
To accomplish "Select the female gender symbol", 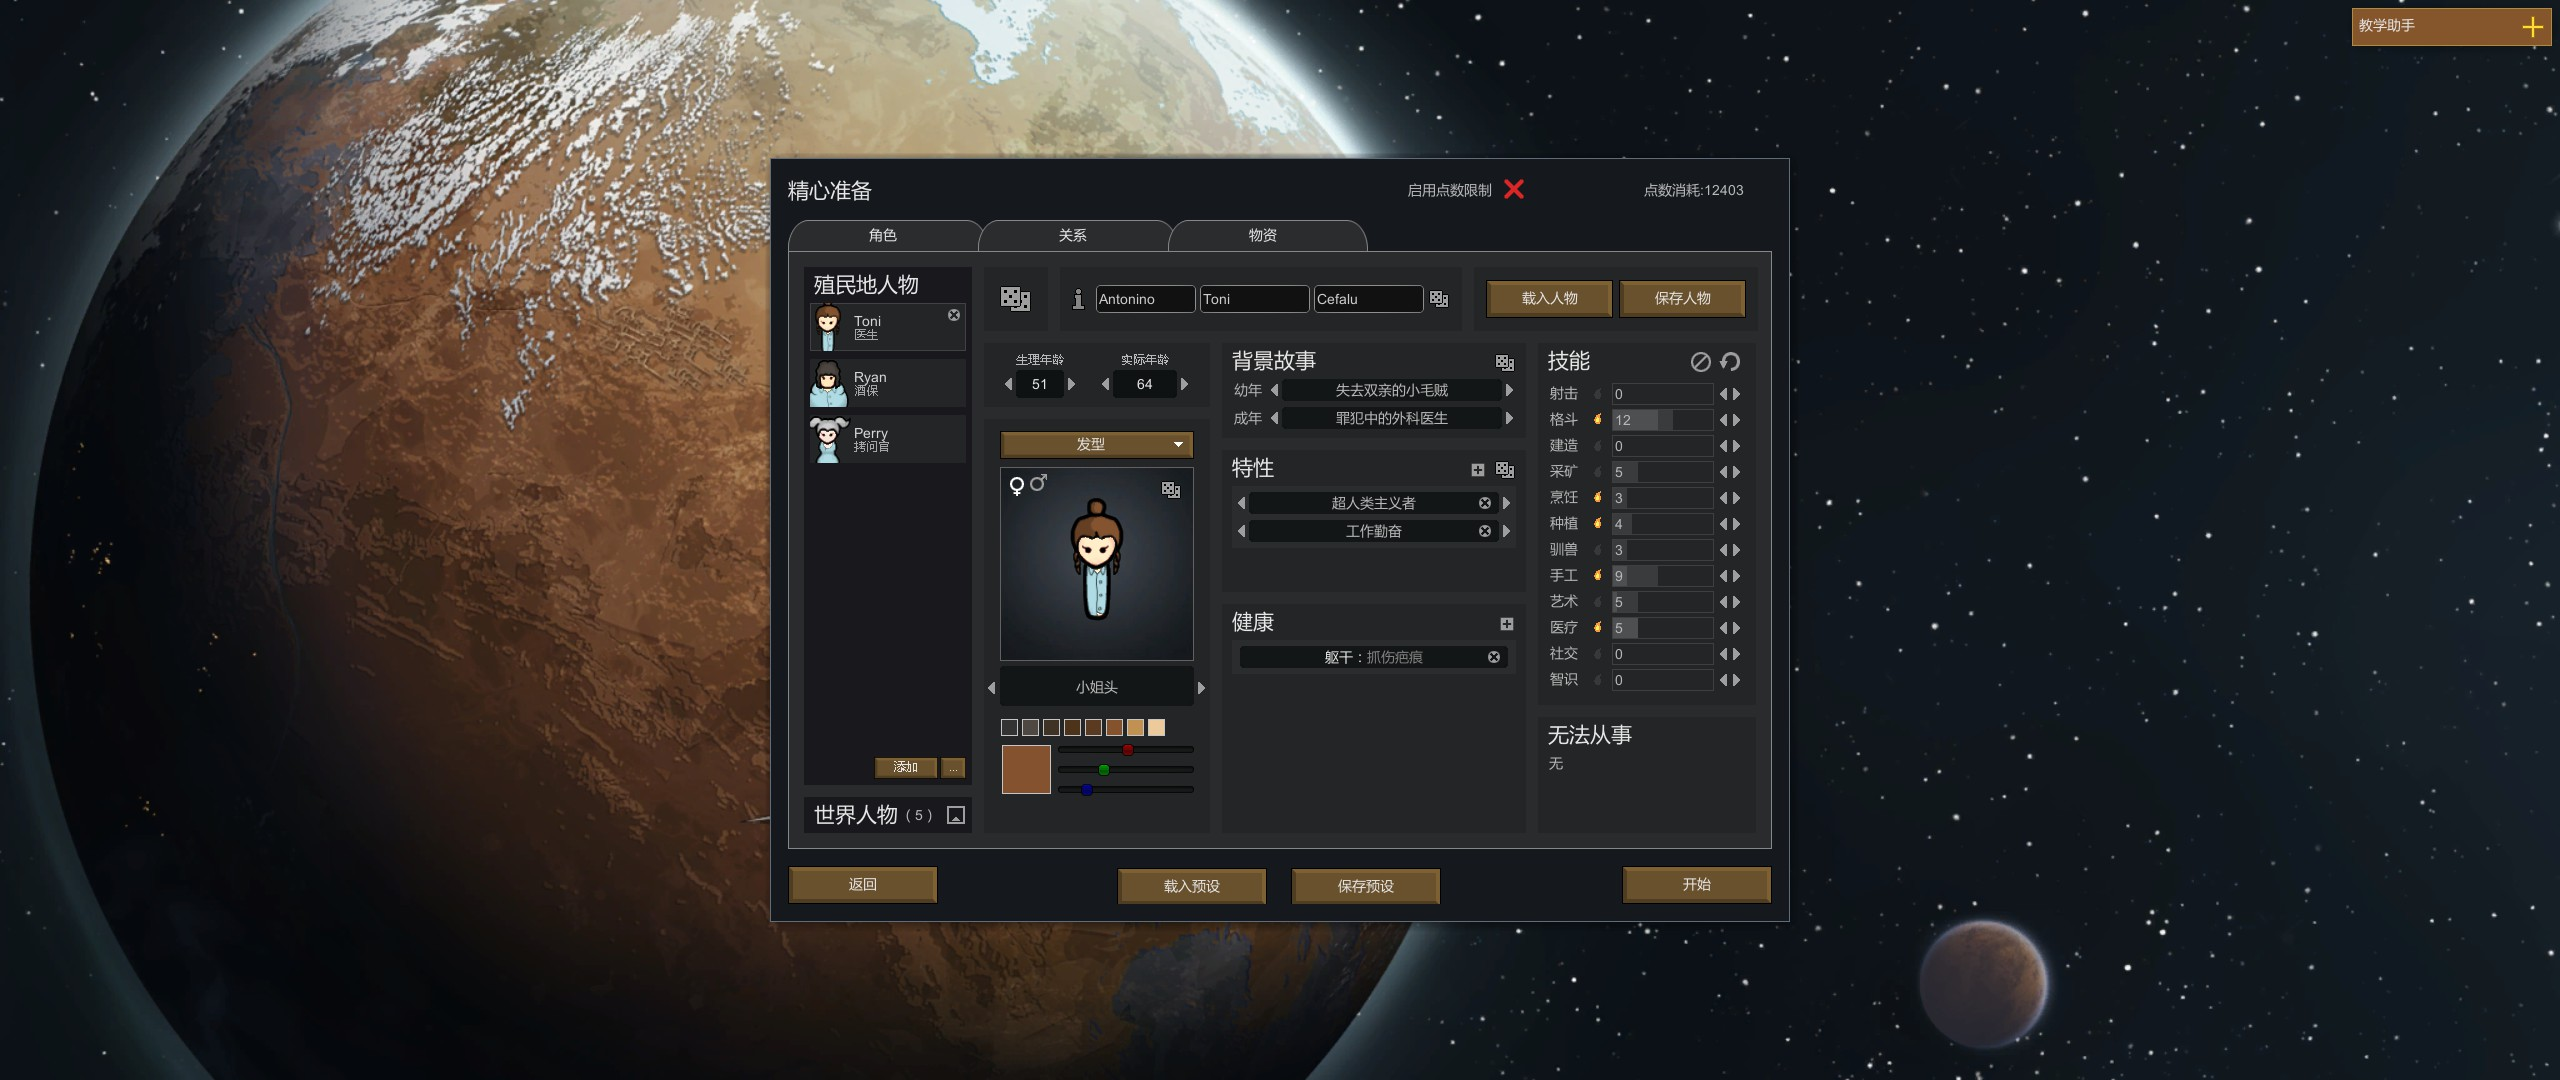I will [1017, 486].
